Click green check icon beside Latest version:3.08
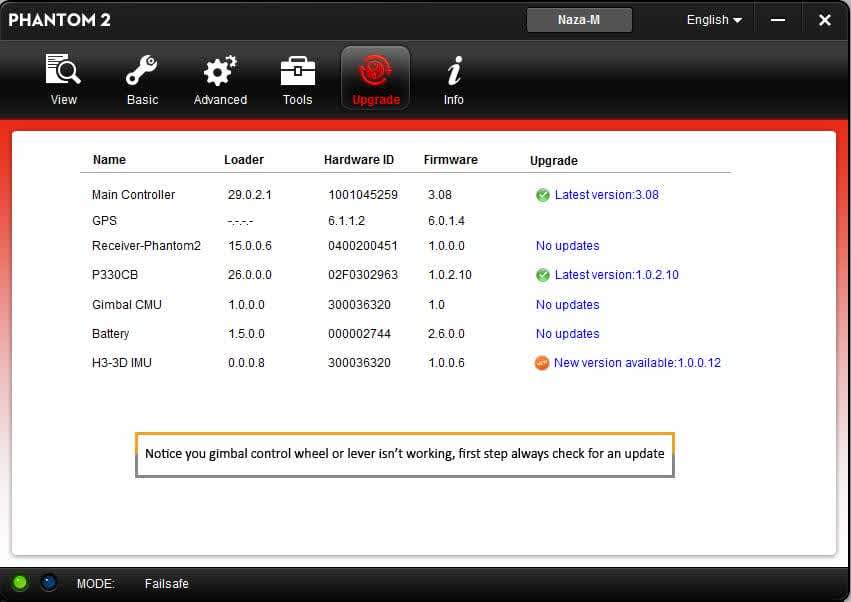Image resolution: width=851 pixels, height=602 pixels. tap(542, 195)
